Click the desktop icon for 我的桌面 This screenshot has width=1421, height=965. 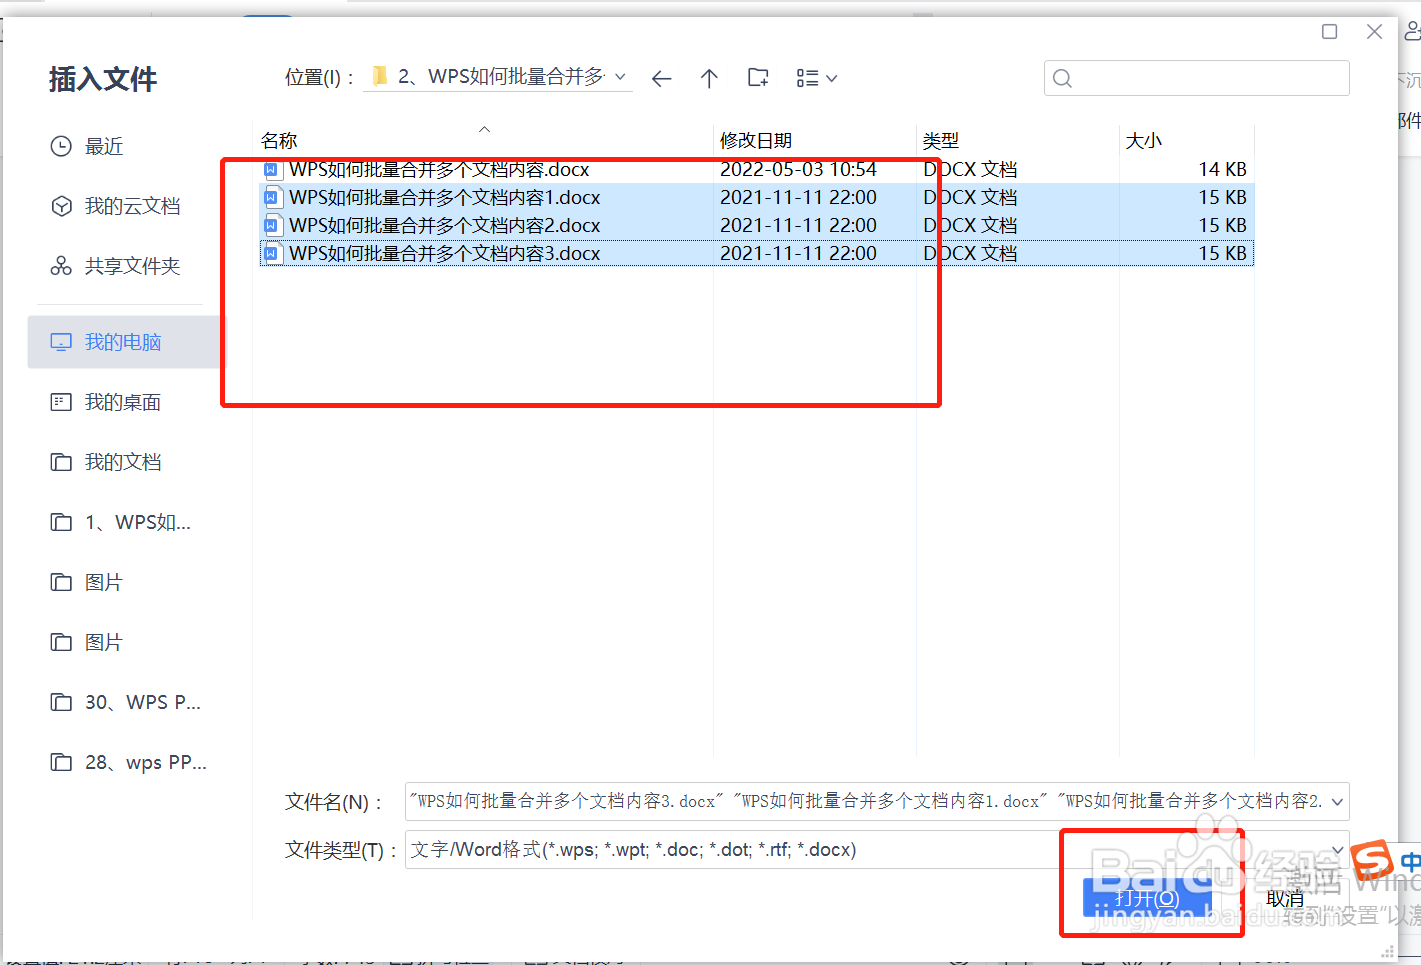tap(61, 402)
